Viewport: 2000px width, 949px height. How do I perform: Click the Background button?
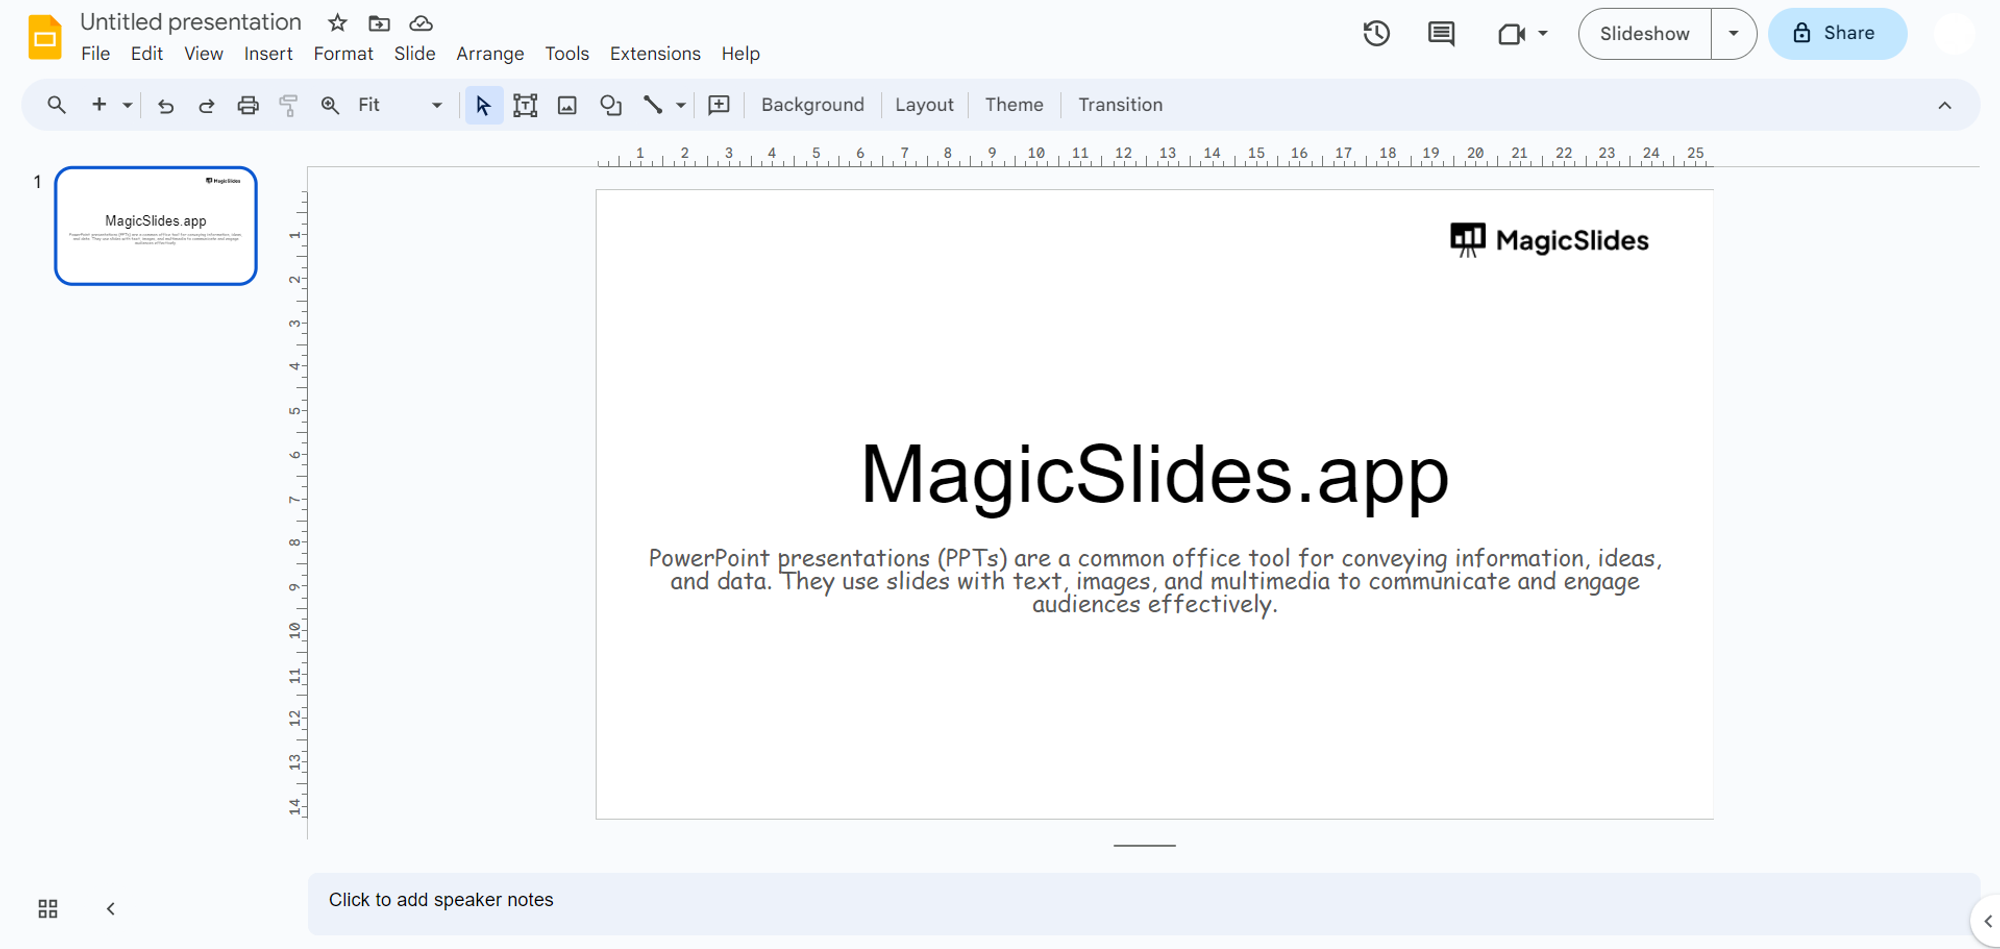tap(812, 105)
